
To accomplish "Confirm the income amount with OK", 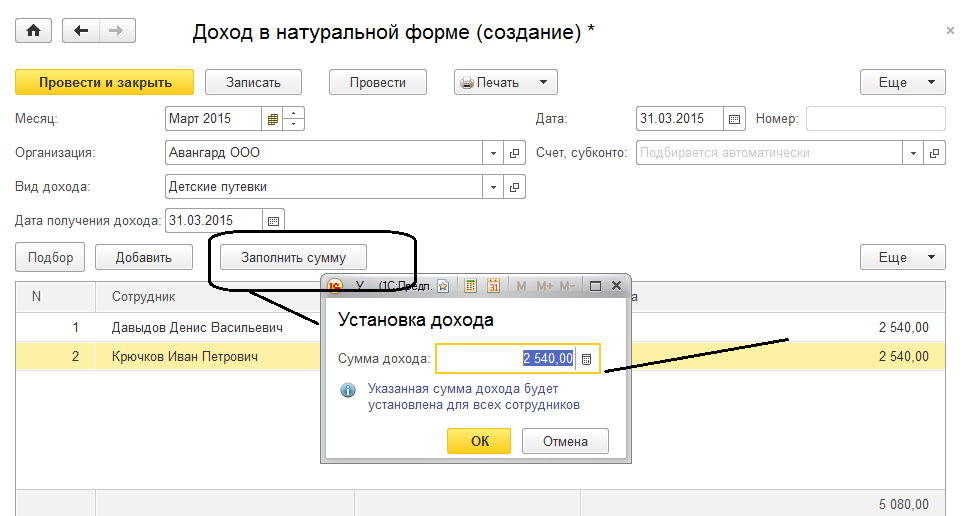I will [x=479, y=441].
